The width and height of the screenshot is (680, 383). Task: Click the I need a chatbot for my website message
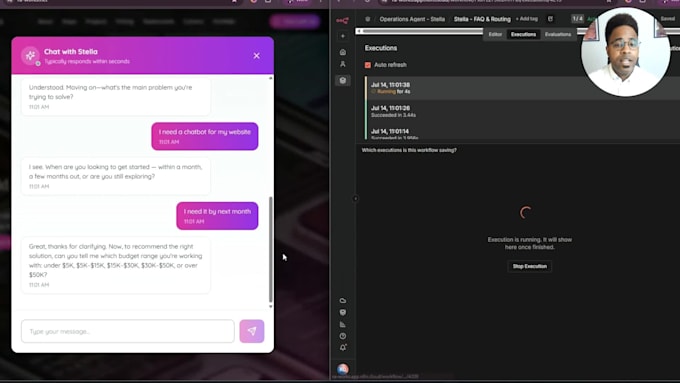(205, 136)
